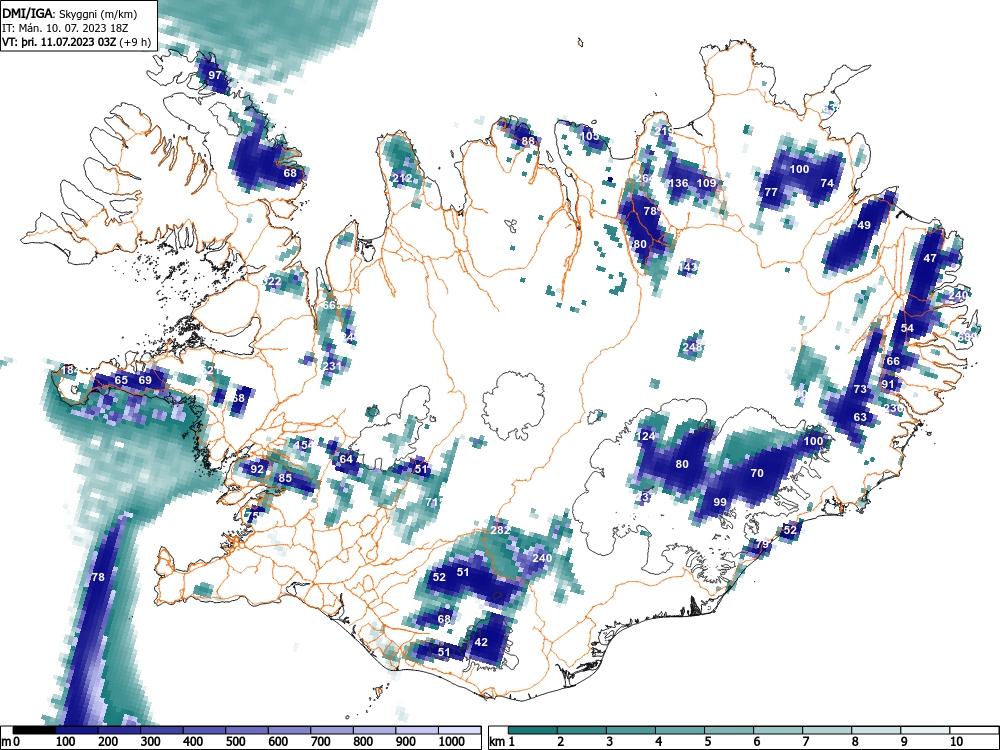Click the visibility value 124 on the map
Screen dimensions: 1000x750
645,436
